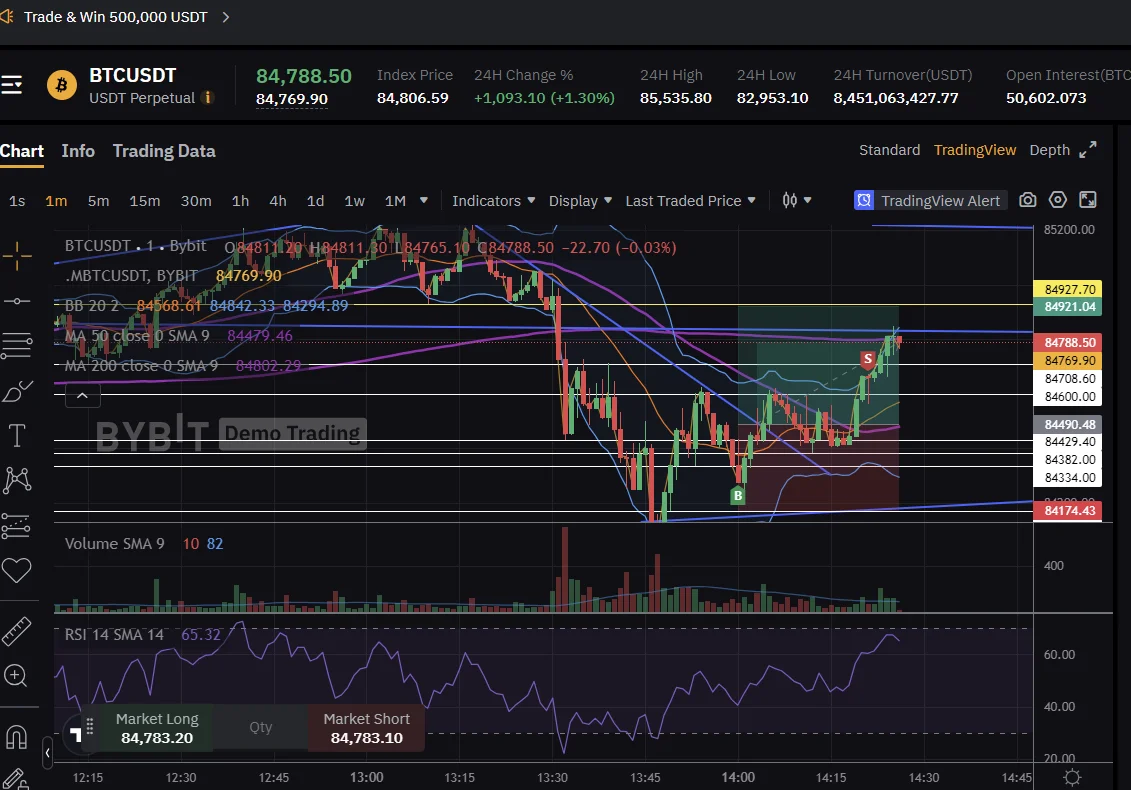
Task: Collapse the indicator legend chevron
Action: pyautogui.click(x=82, y=395)
